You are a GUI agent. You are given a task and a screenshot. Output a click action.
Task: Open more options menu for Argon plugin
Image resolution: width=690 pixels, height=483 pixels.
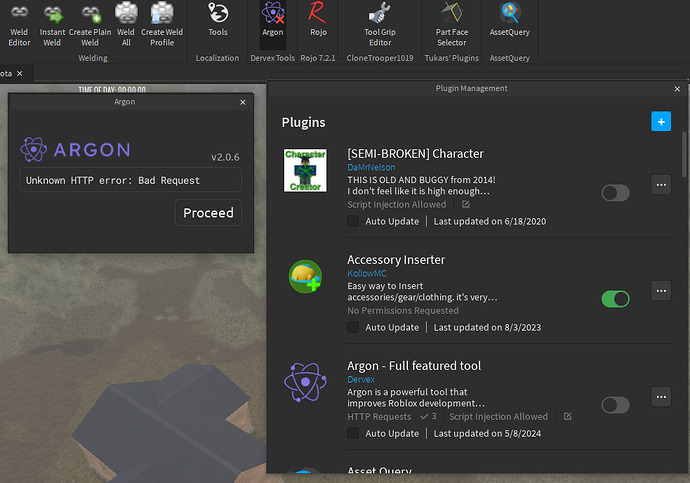(x=661, y=397)
